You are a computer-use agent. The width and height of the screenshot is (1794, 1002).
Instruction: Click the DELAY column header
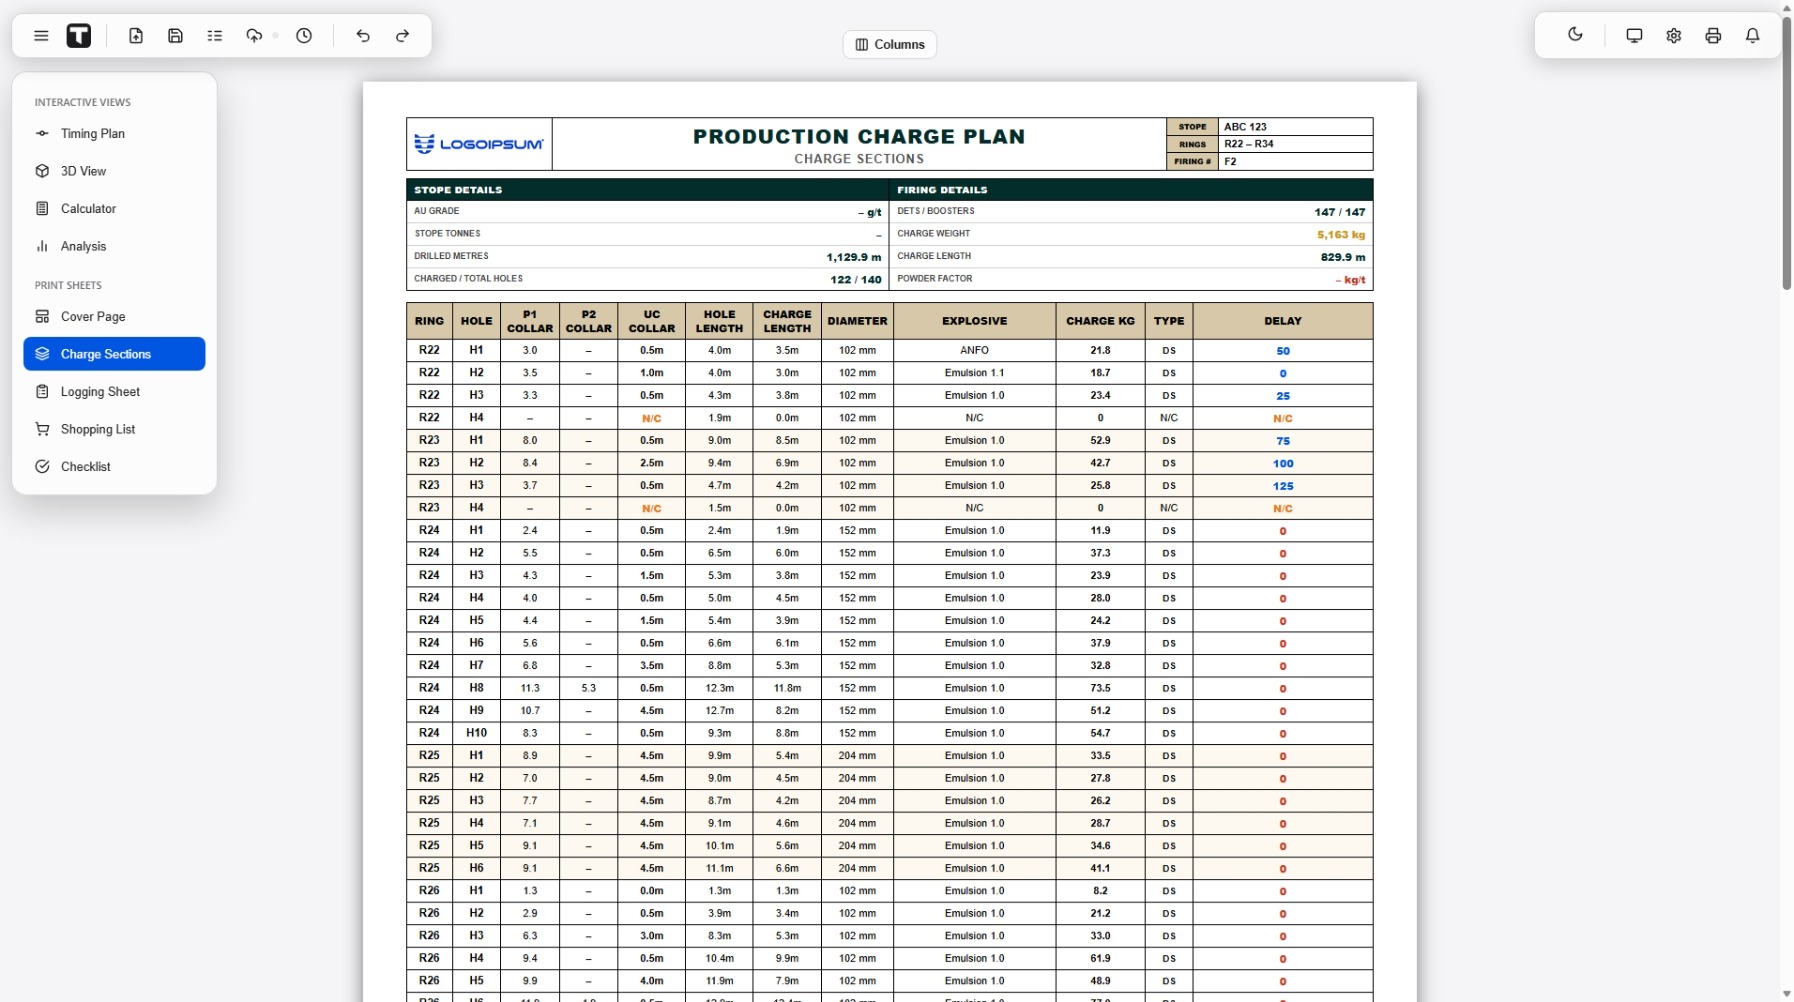(1282, 321)
